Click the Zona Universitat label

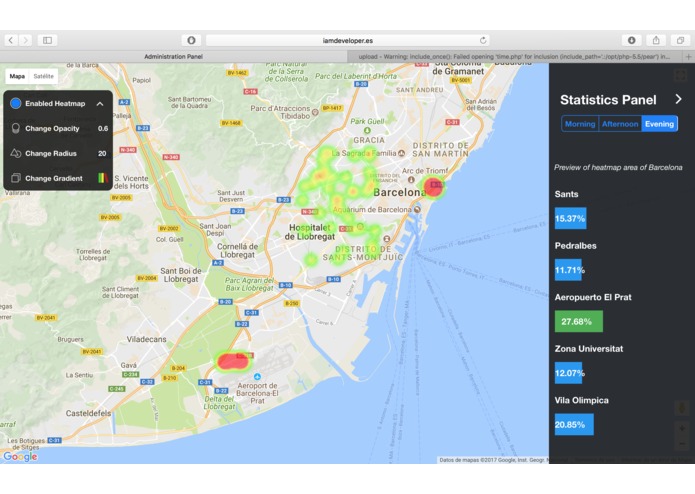pos(589,349)
